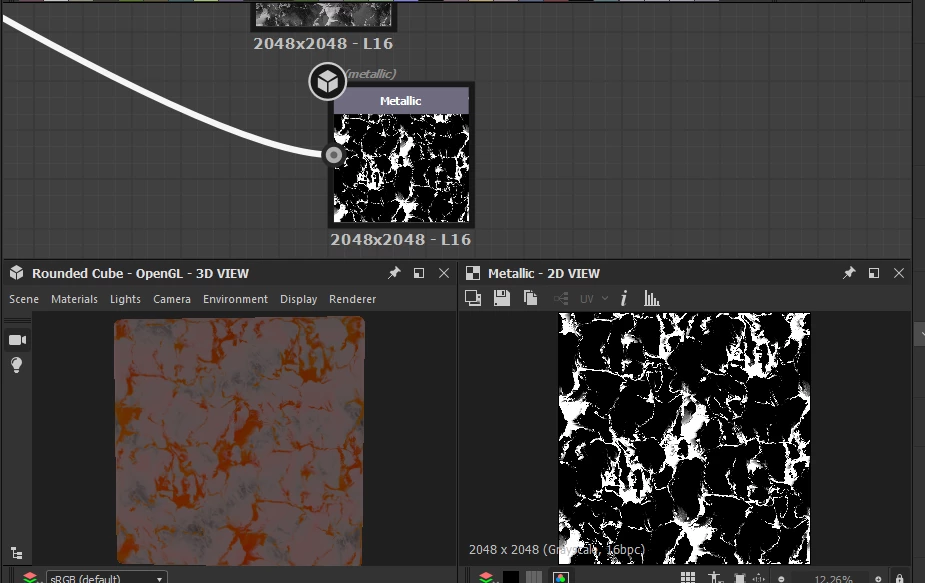Toggle the info icon in 2D view
Image resolution: width=925 pixels, height=583 pixels.
point(624,299)
